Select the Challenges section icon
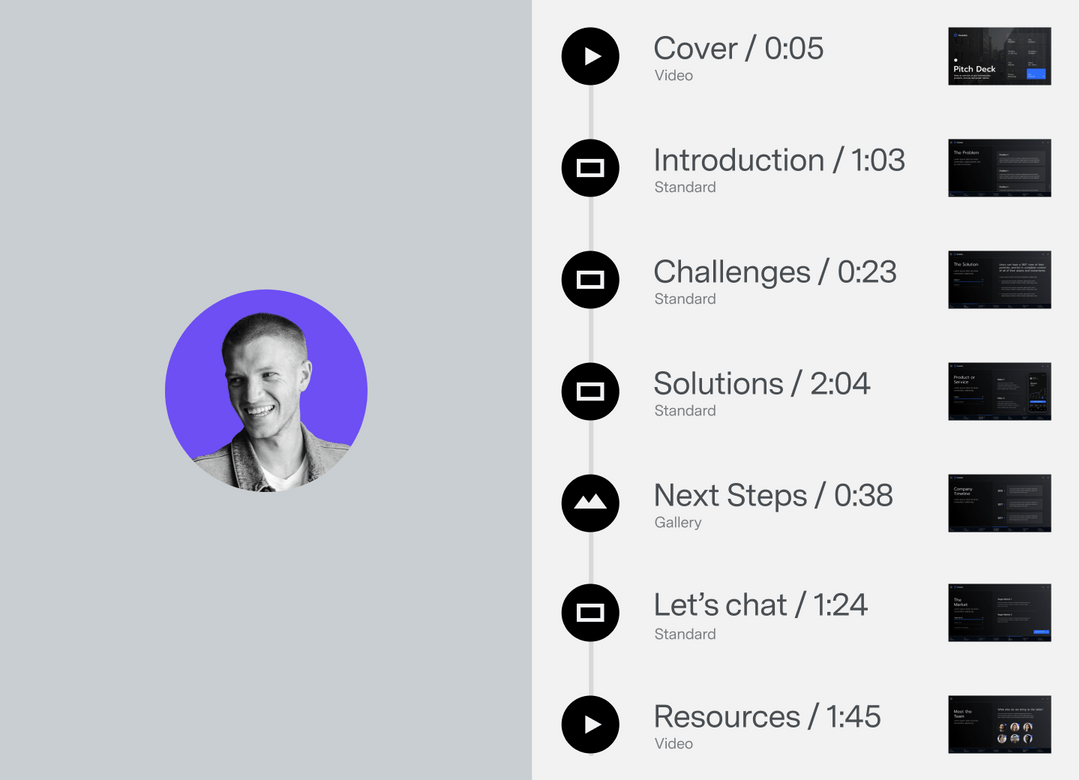This screenshot has width=1080, height=780. (x=590, y=280)
